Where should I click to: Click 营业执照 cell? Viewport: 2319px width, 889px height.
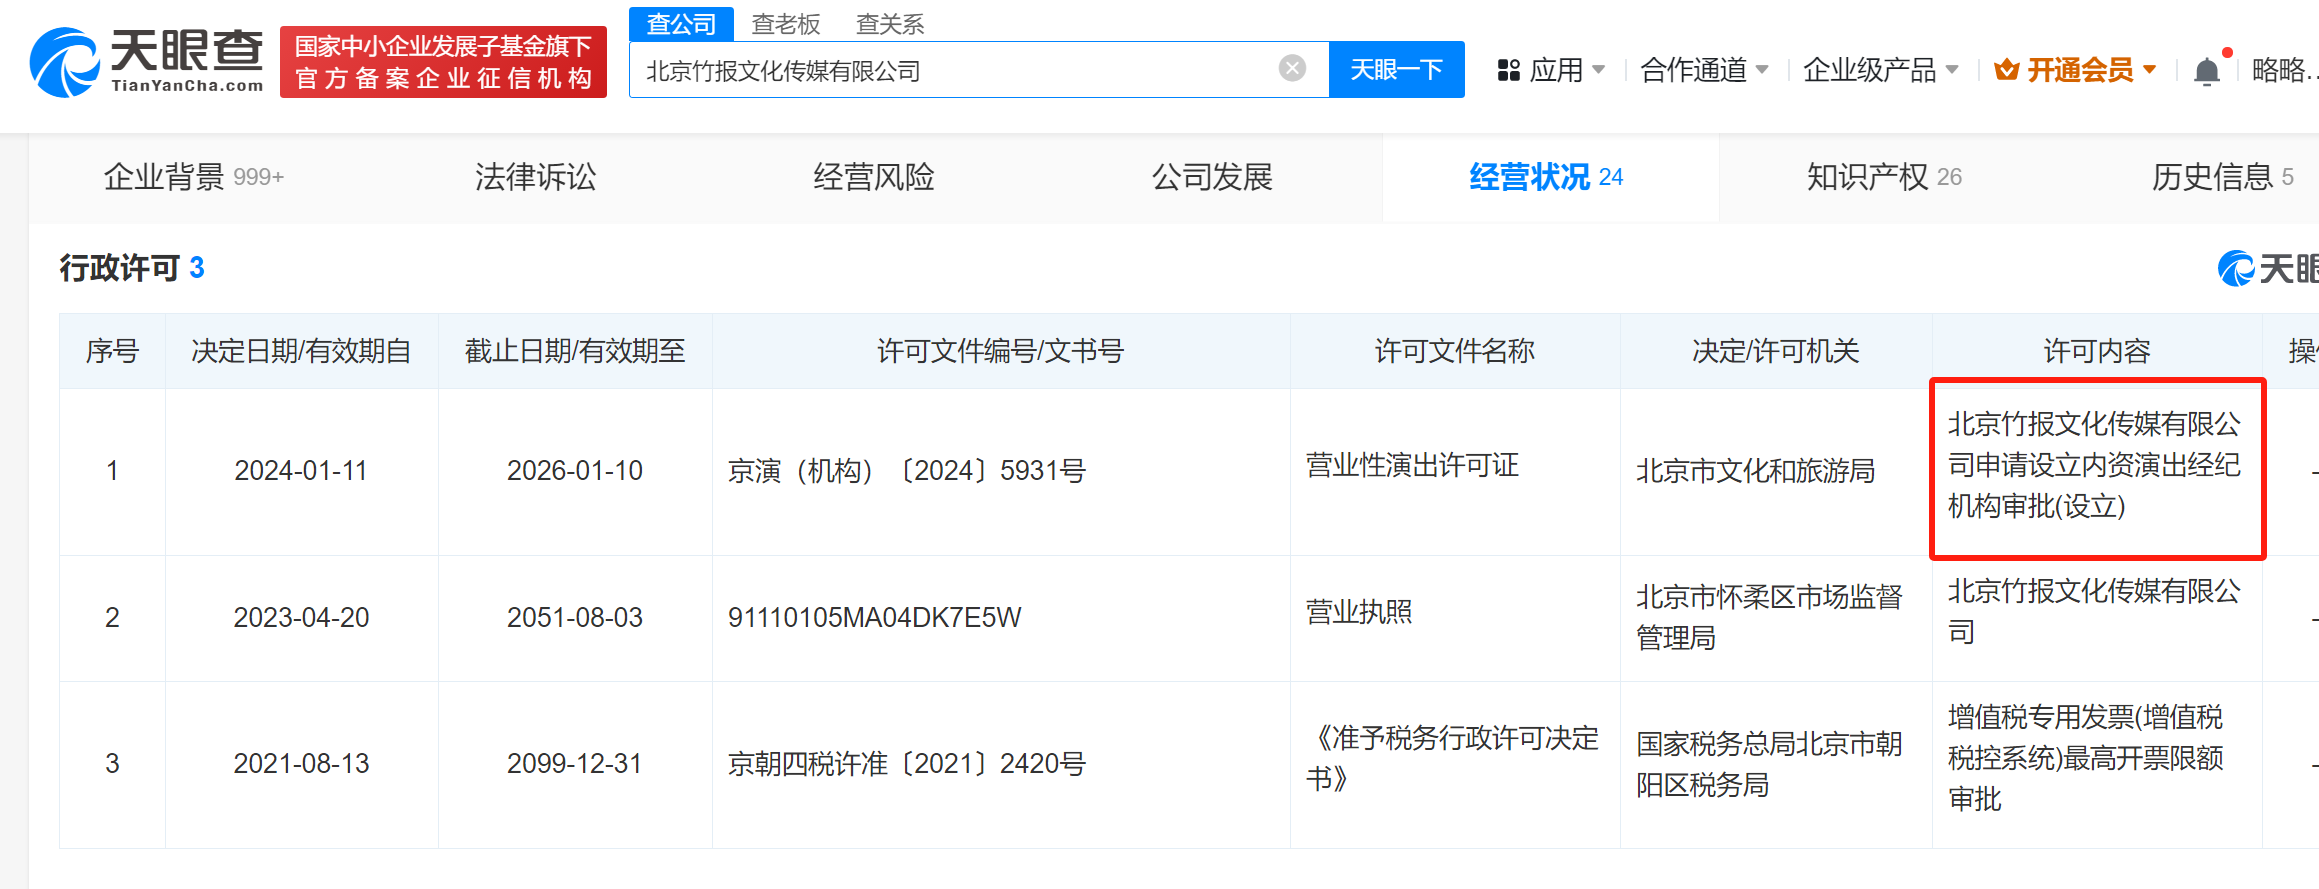(1359, 612)
